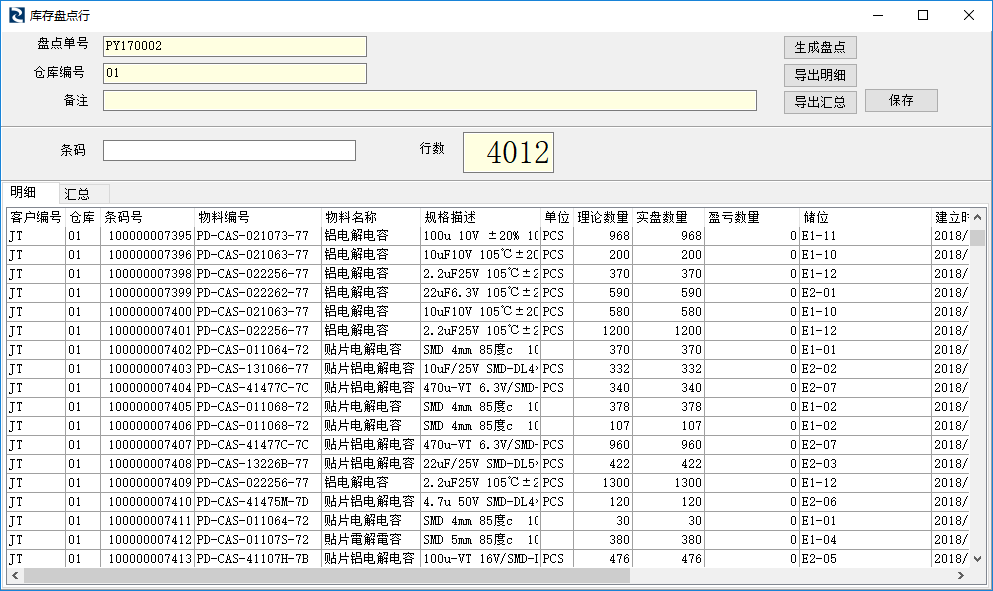Focus the 条码 barcode input field

pos(229,150)
